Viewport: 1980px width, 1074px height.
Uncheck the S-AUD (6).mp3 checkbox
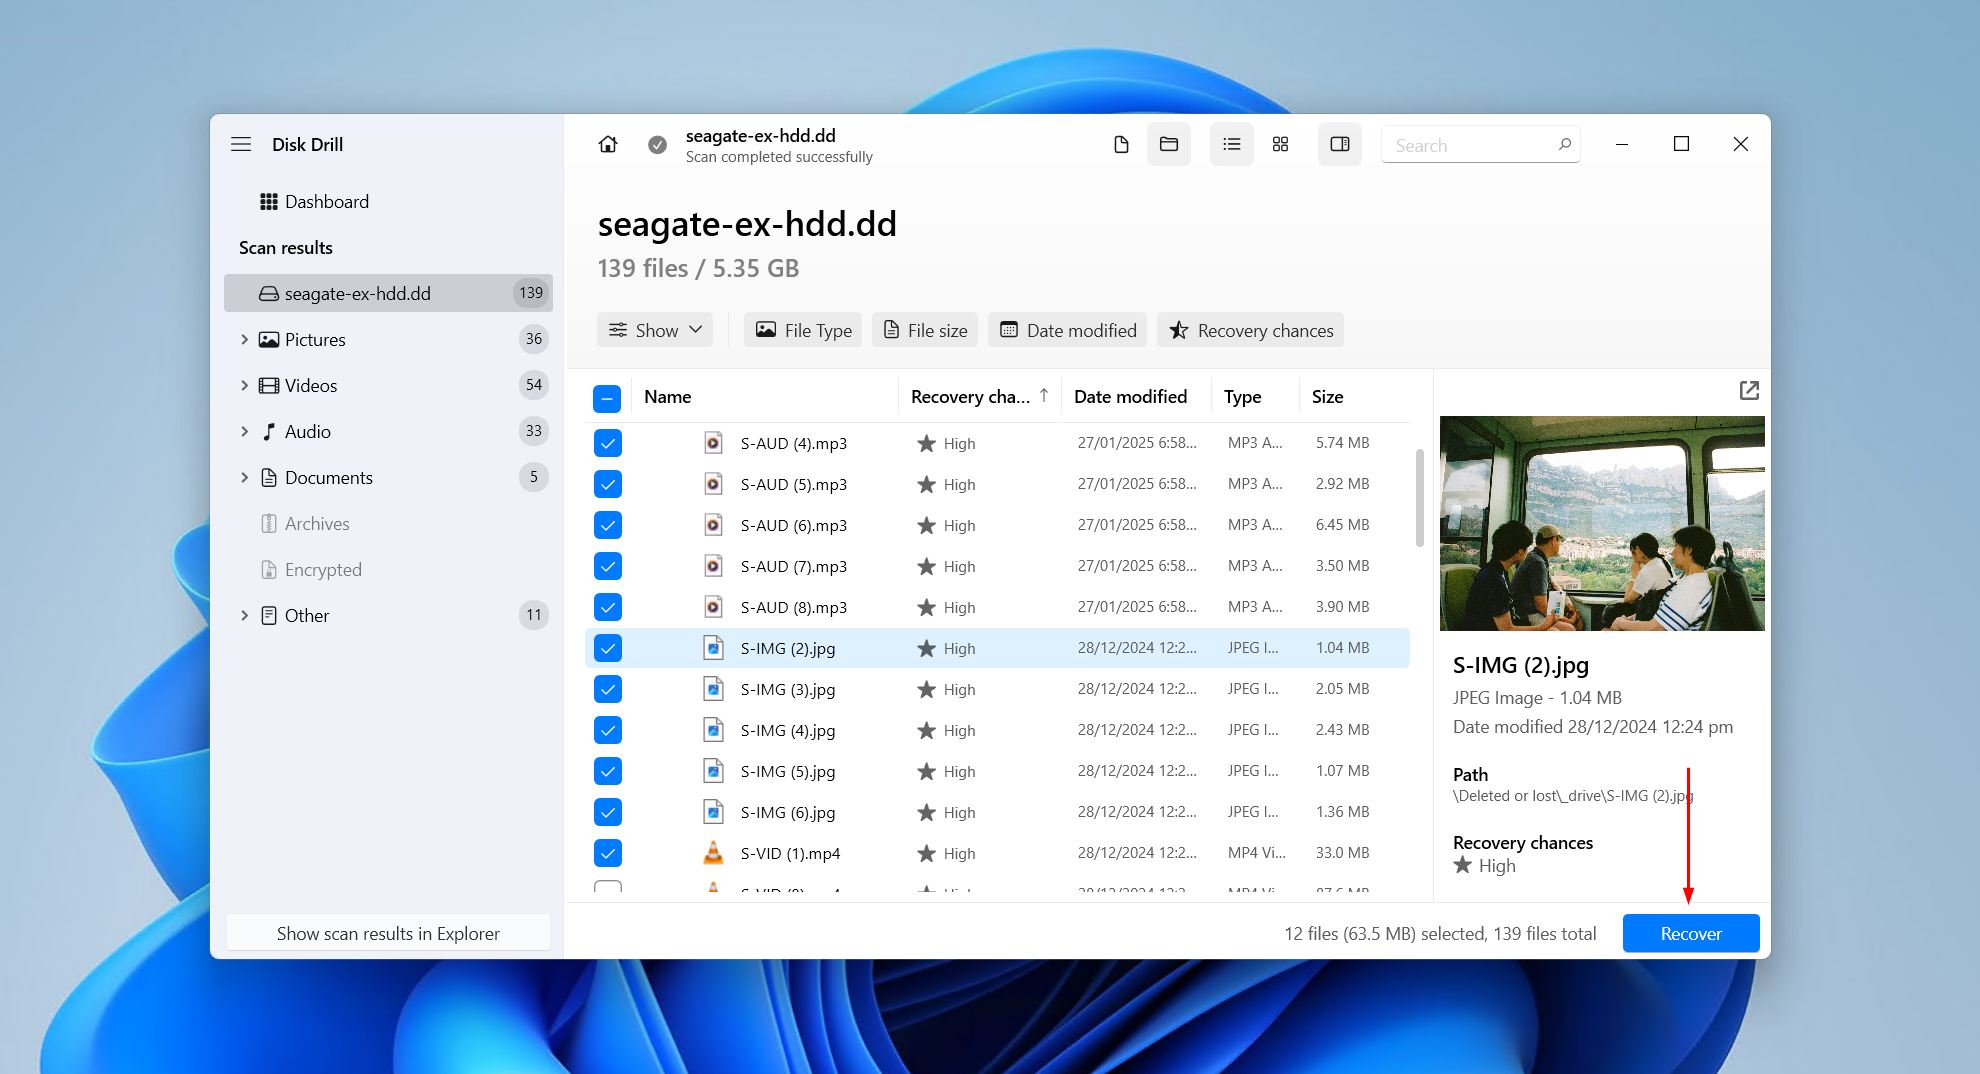point(608,525)
